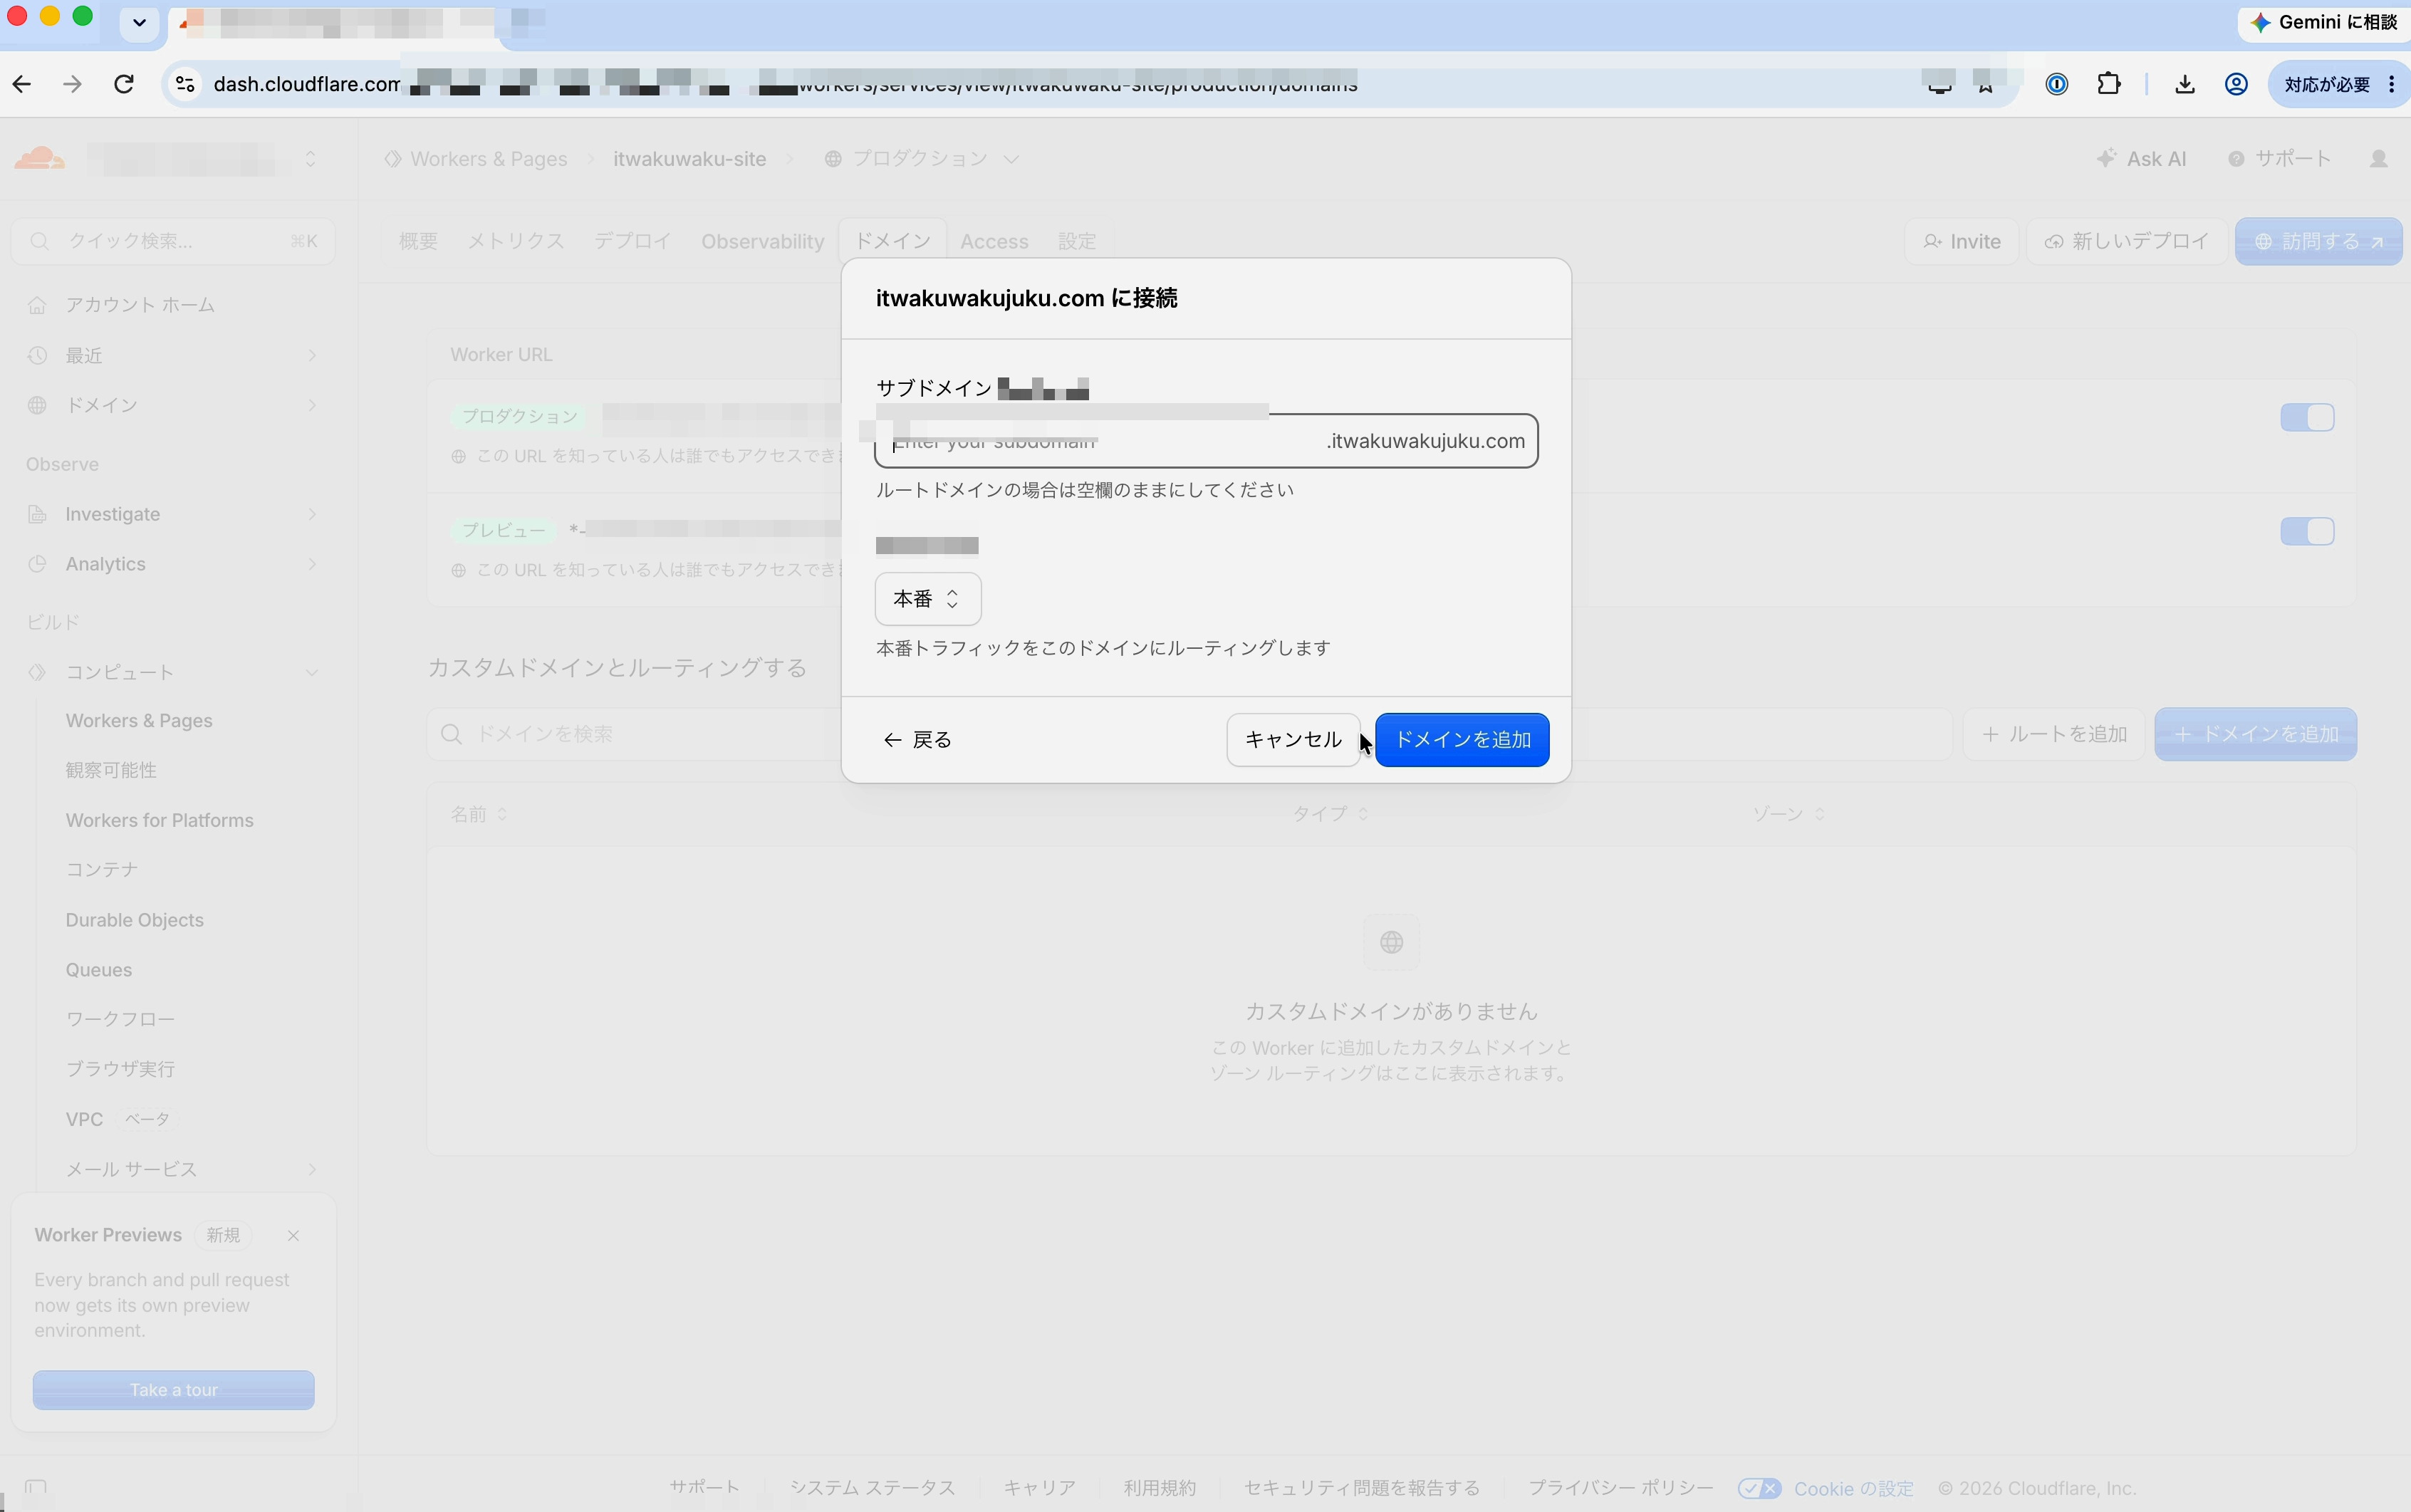2411x1512 pixels.
Task: Open browser downloads
Action: coord(2184,84)
